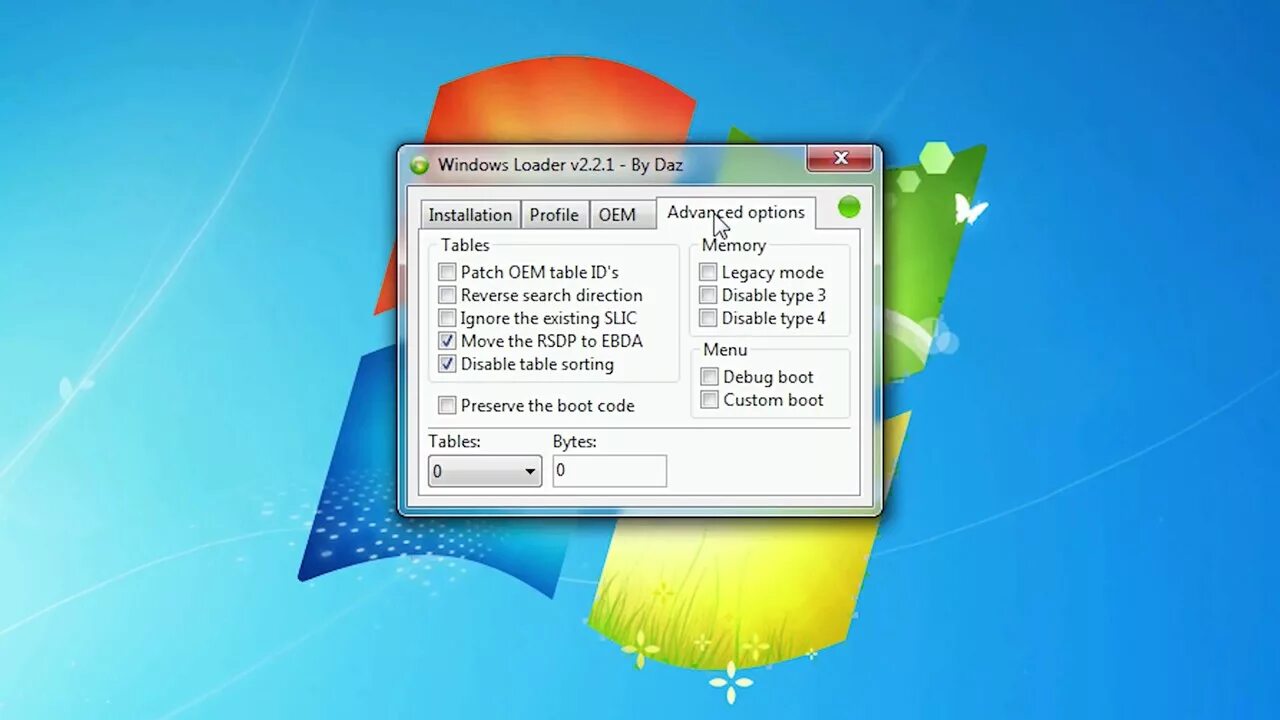Enable Patch OEM table ID's checkbox
Image resolution: width=1280 pixels, height=720 pixels.
tap(447, 272)
